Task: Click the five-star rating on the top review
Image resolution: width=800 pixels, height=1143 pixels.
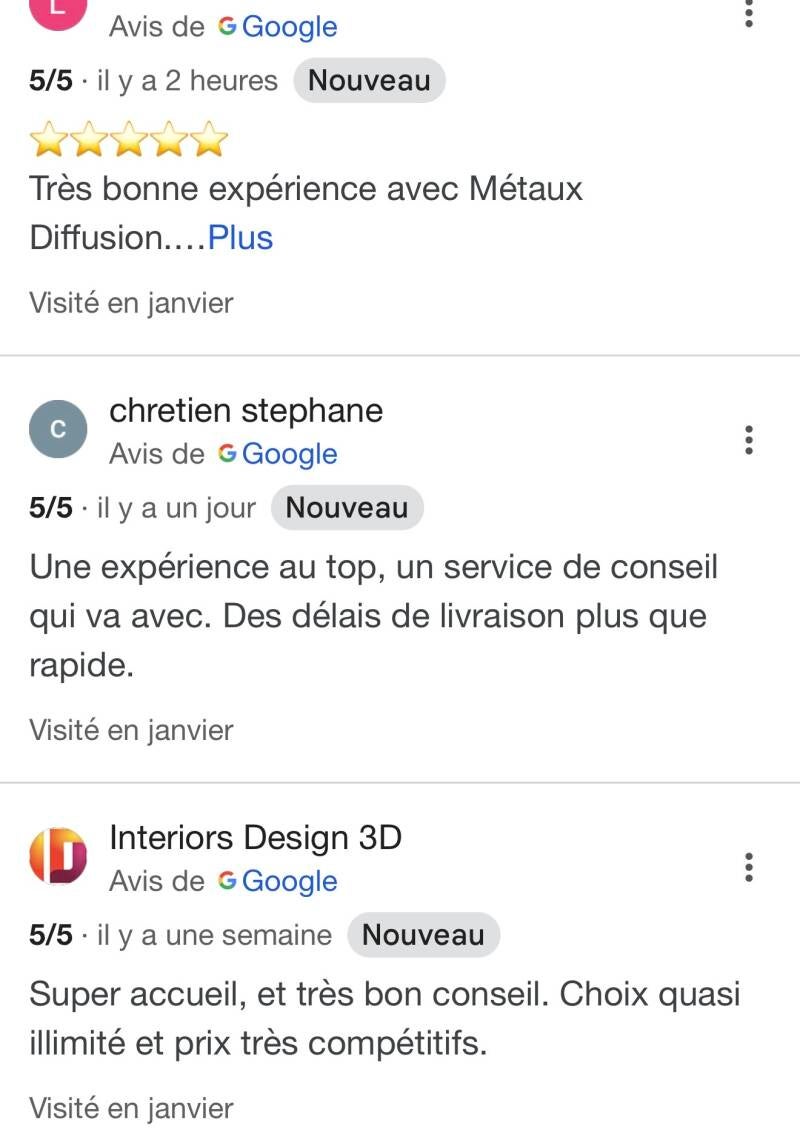Action: point(129,141)
